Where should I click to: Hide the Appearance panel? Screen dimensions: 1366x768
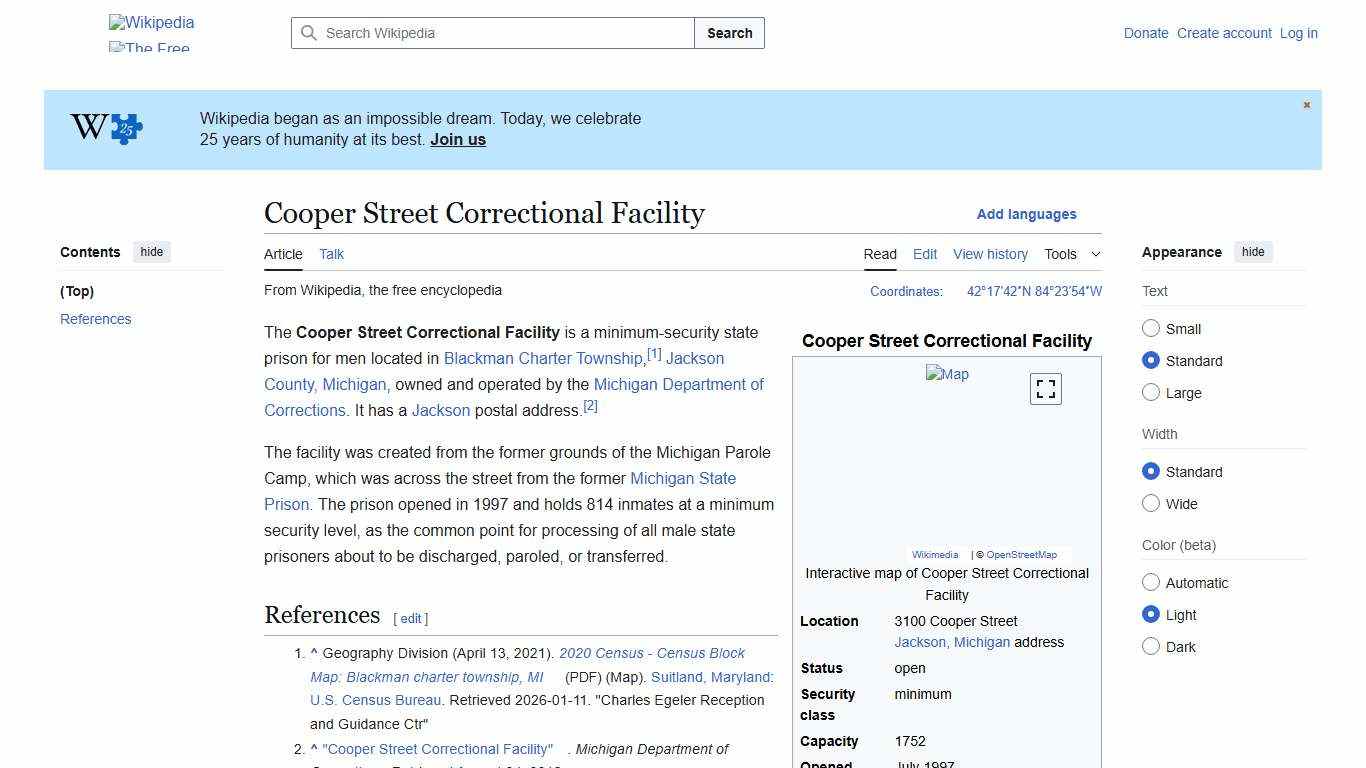1253,252
